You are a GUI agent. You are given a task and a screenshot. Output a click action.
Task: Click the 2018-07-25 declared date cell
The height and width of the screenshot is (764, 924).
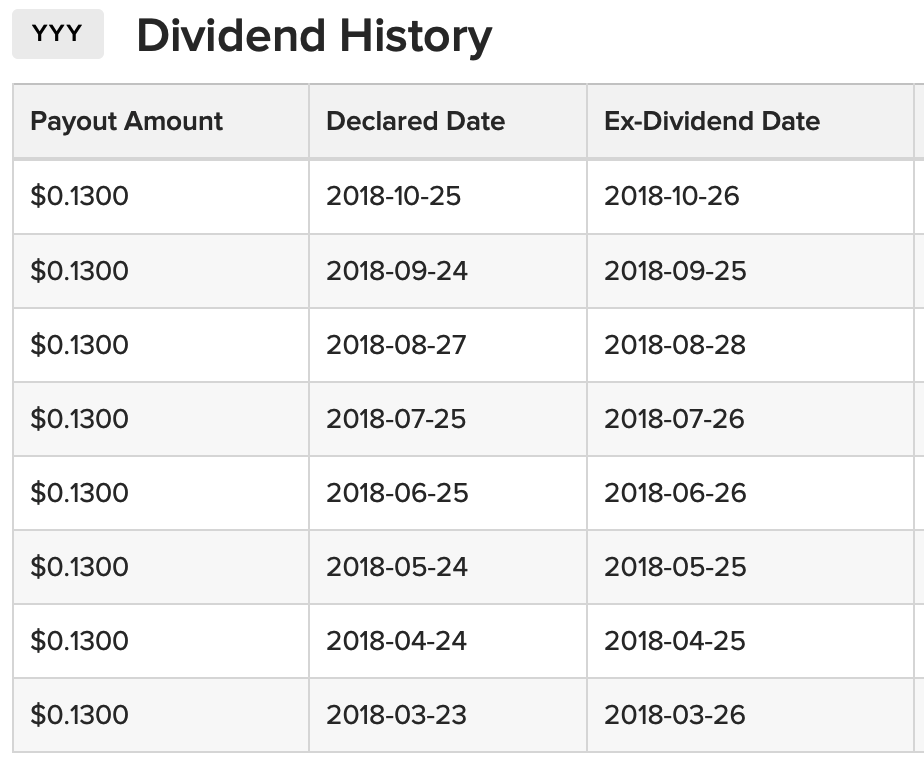point(396,419)
